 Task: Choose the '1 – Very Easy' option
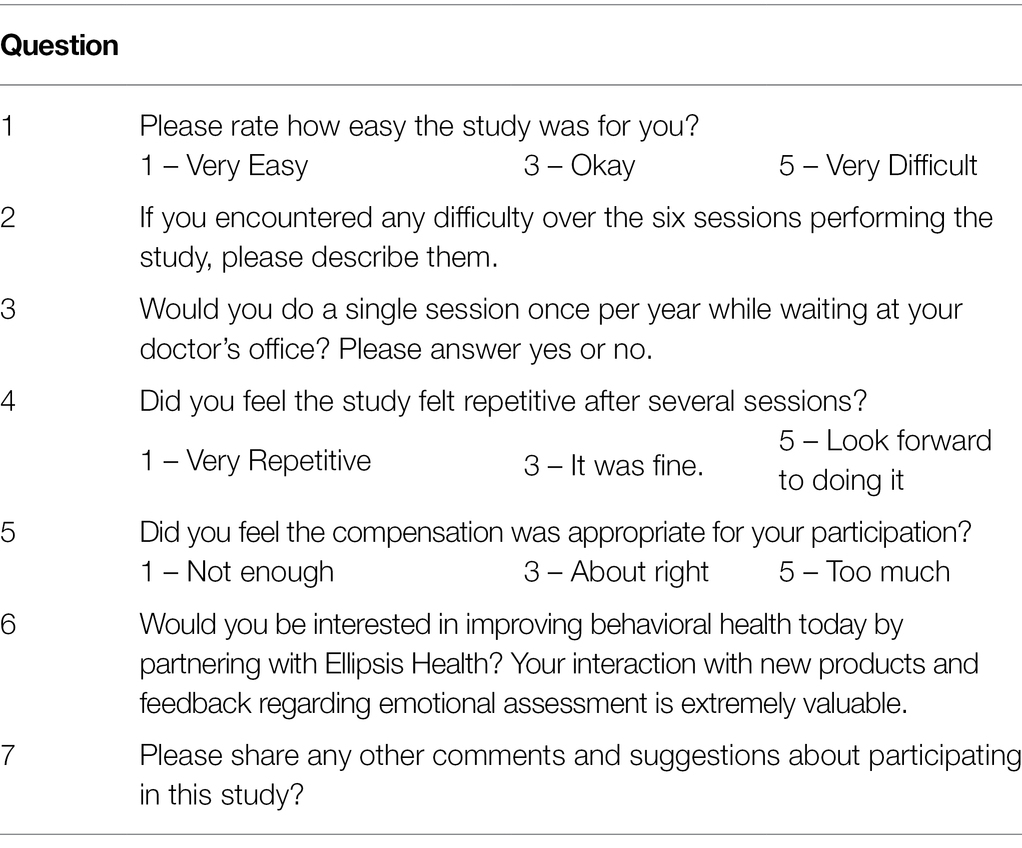pyautogui.click(x=224, y=166)
